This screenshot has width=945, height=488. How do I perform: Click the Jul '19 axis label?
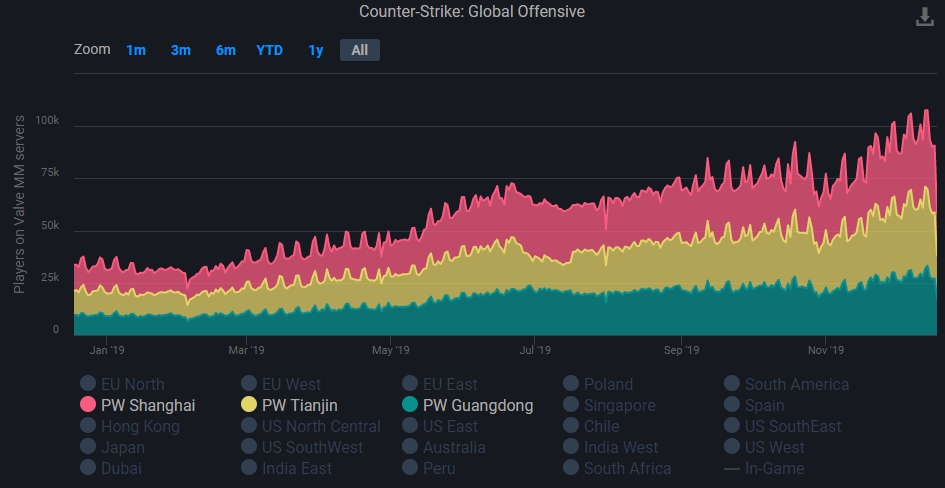(x=535, y=350)
